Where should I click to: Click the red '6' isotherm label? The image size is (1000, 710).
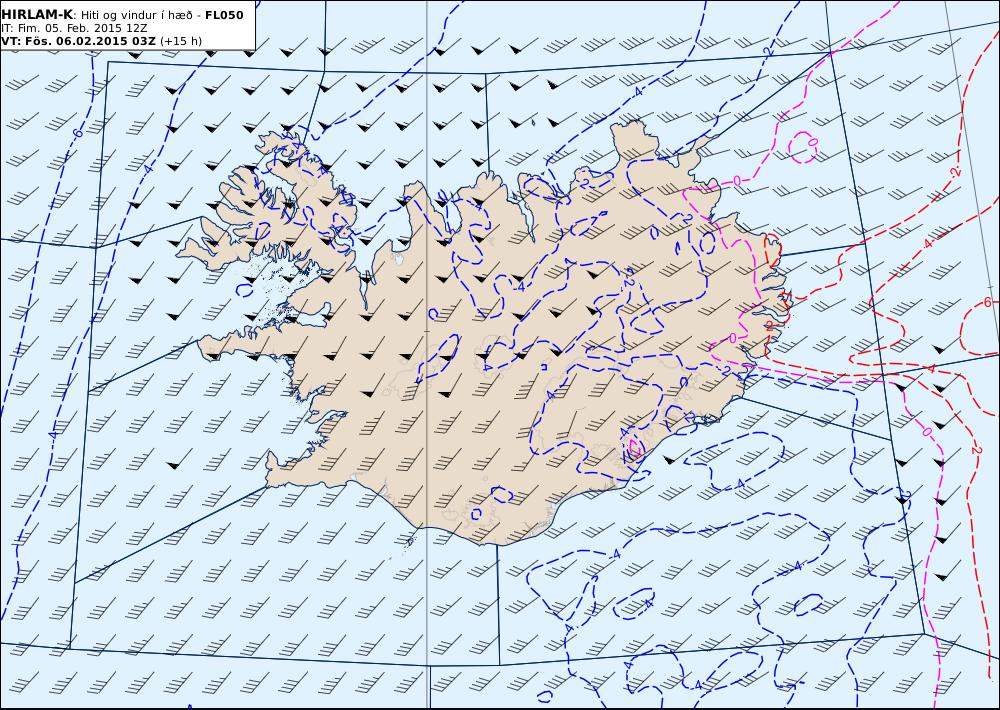[989, 302]
